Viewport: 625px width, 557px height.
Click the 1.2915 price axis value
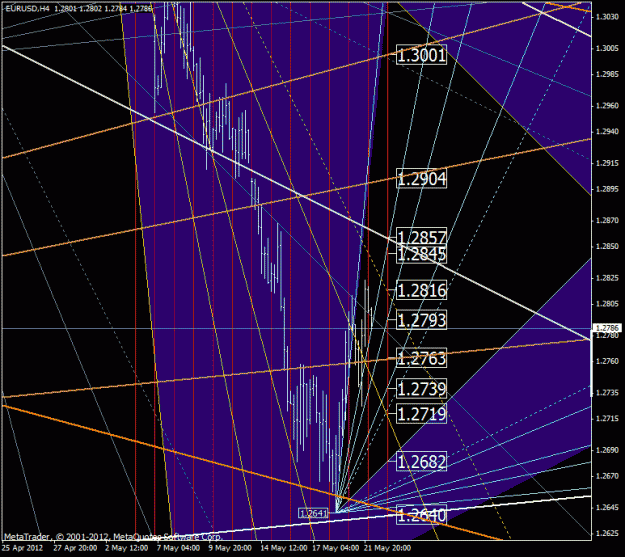(x=607, y=163)
